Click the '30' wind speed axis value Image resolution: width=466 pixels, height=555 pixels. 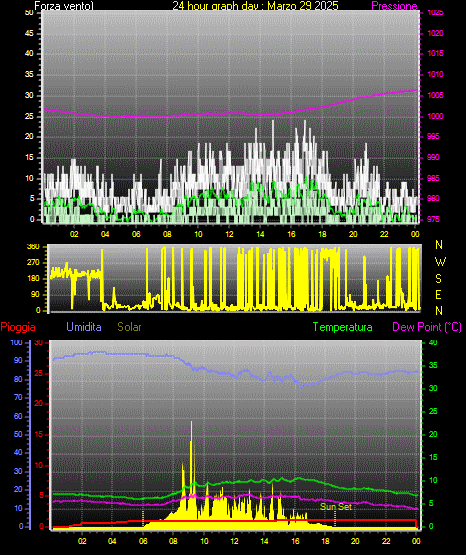click(x=29, y=95)
